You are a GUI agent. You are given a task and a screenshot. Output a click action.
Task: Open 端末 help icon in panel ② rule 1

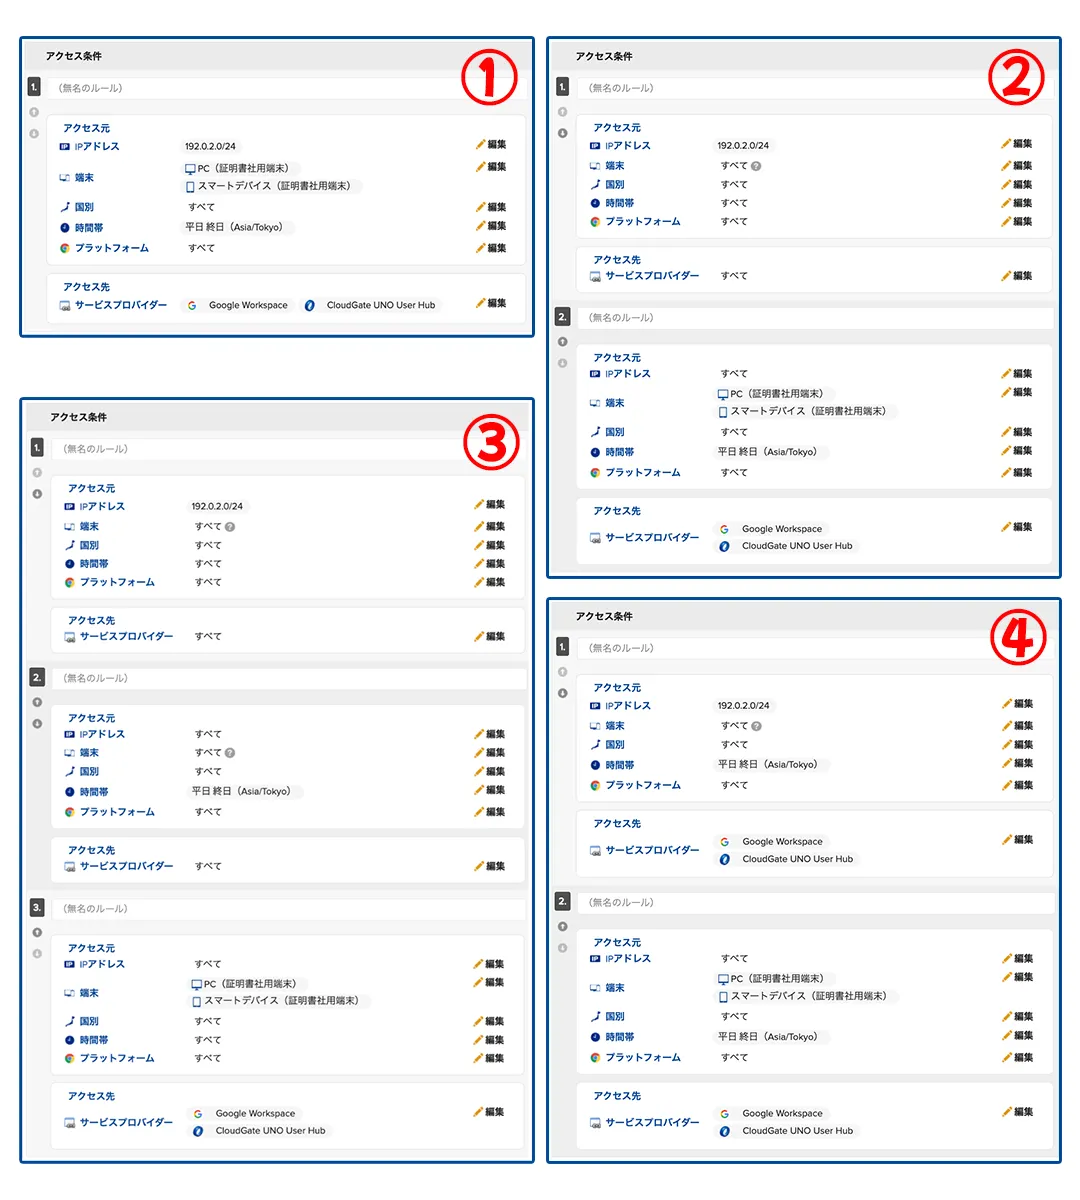click(757, 166)
